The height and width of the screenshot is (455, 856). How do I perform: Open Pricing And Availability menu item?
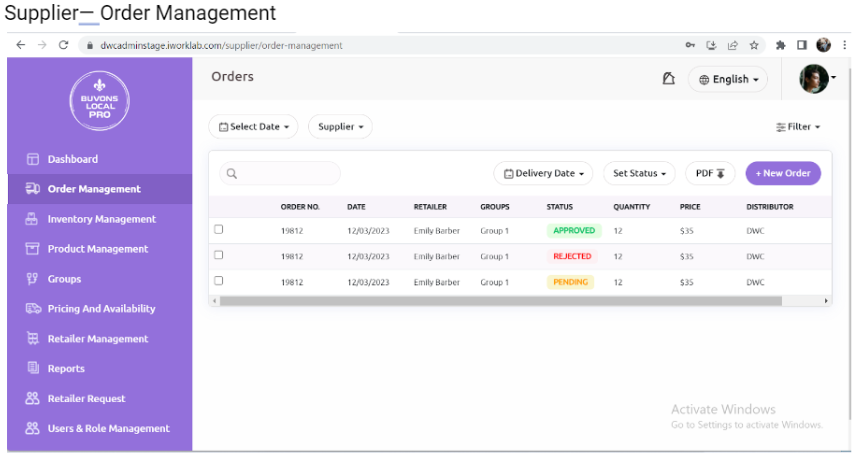coord(101,309)
